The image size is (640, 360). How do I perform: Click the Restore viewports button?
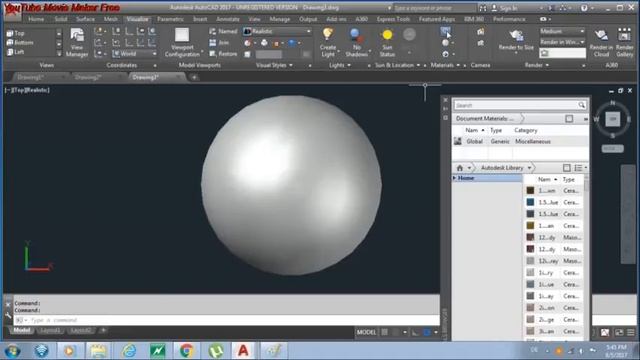223,53
